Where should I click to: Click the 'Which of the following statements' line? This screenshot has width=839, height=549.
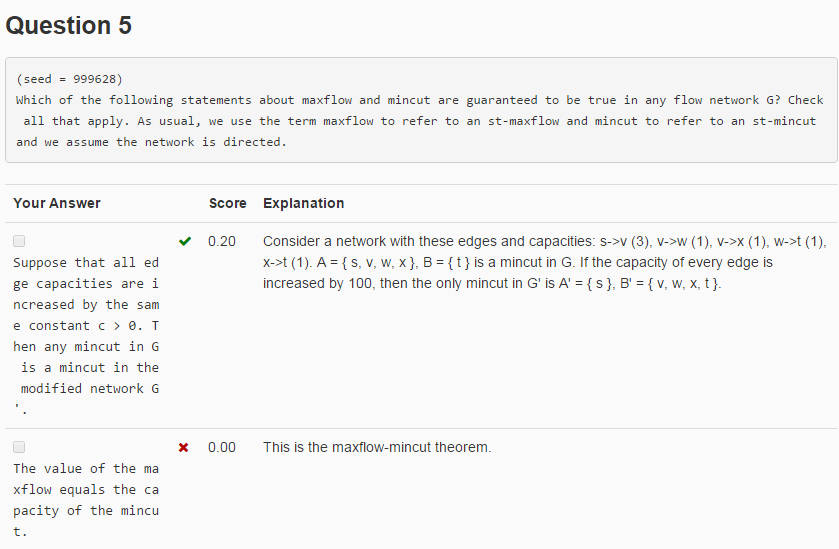pyautogui.click(x=420, y=100)
